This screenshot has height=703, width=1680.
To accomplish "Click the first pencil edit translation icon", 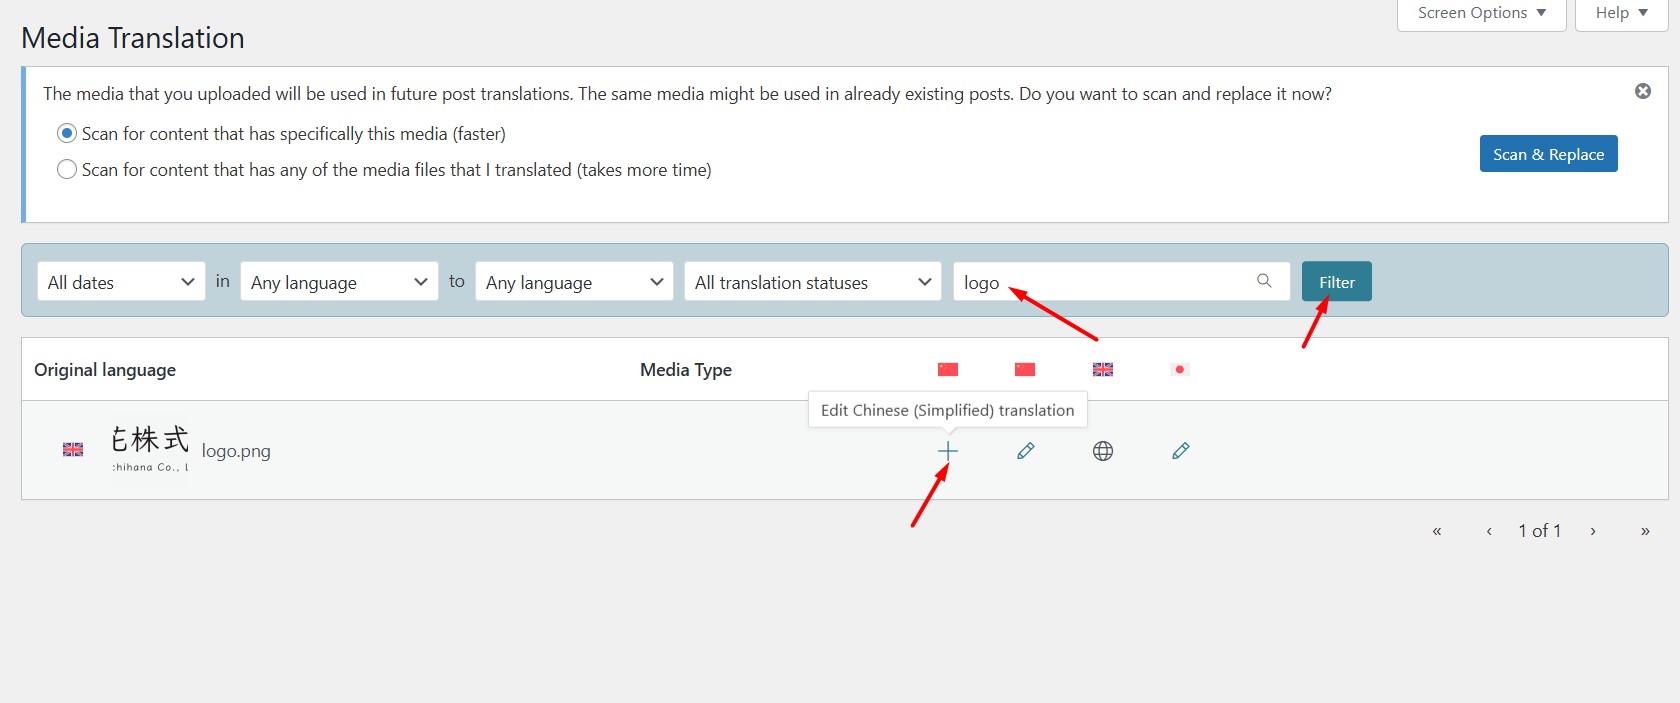I will coord(1025,451).
